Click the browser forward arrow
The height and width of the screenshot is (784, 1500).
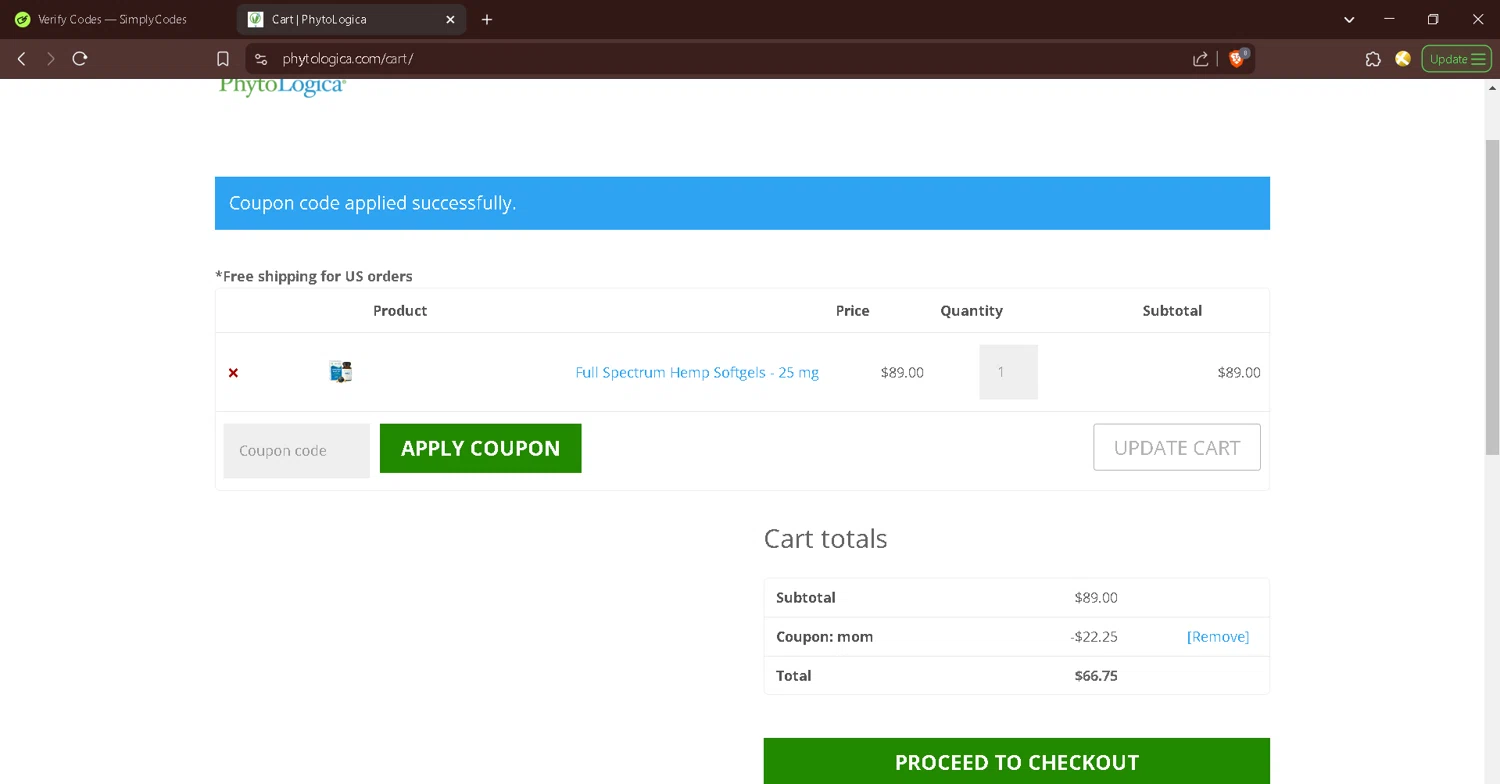[51, 59]
